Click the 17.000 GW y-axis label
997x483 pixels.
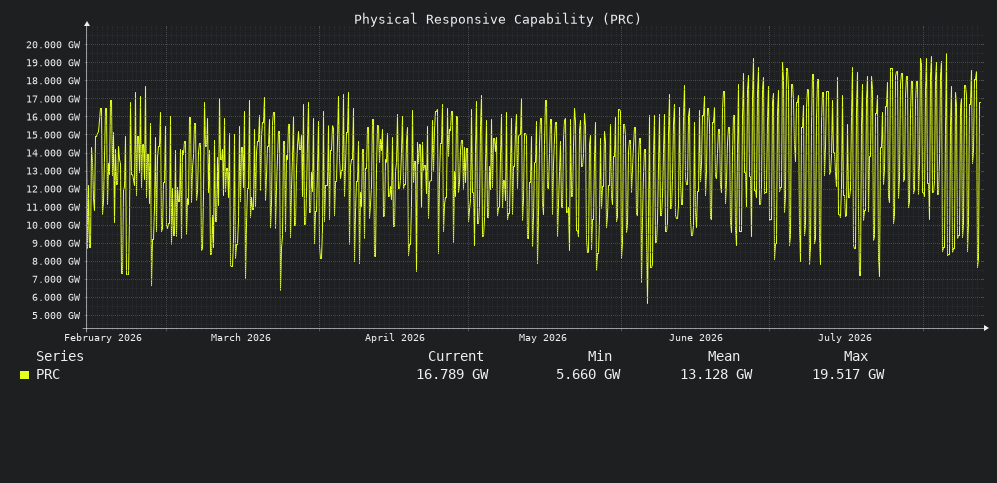53,99
